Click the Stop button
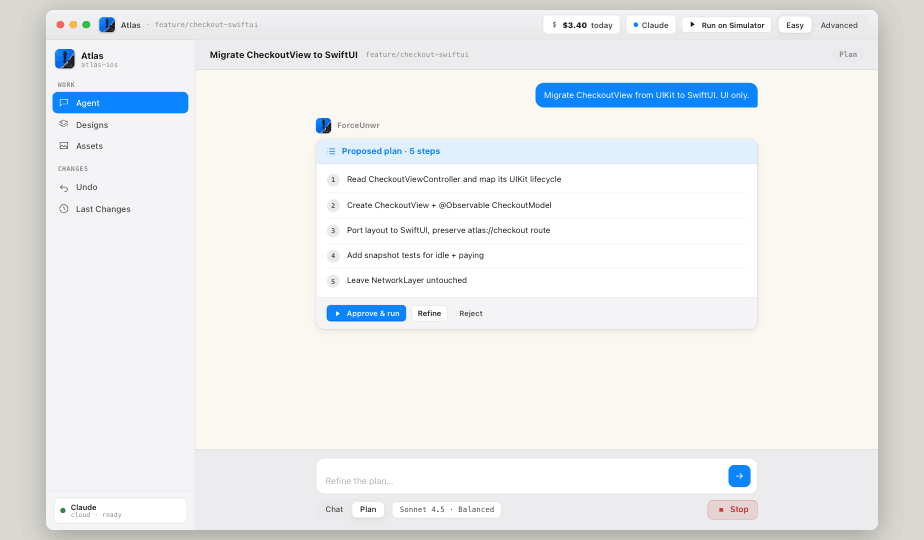The image size is (924, 540). tap(732, 509)
